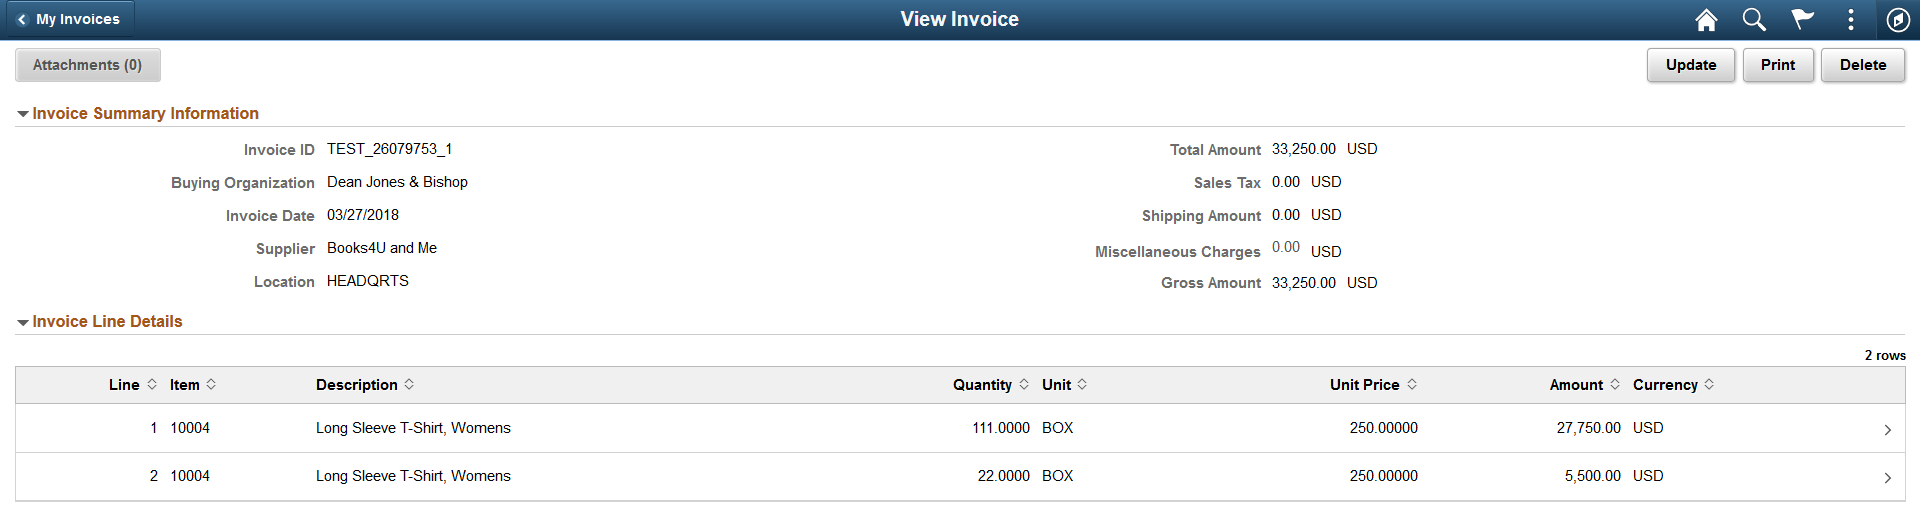
Task: Sort by Item column arrows
Action: [x=211, y=384]
